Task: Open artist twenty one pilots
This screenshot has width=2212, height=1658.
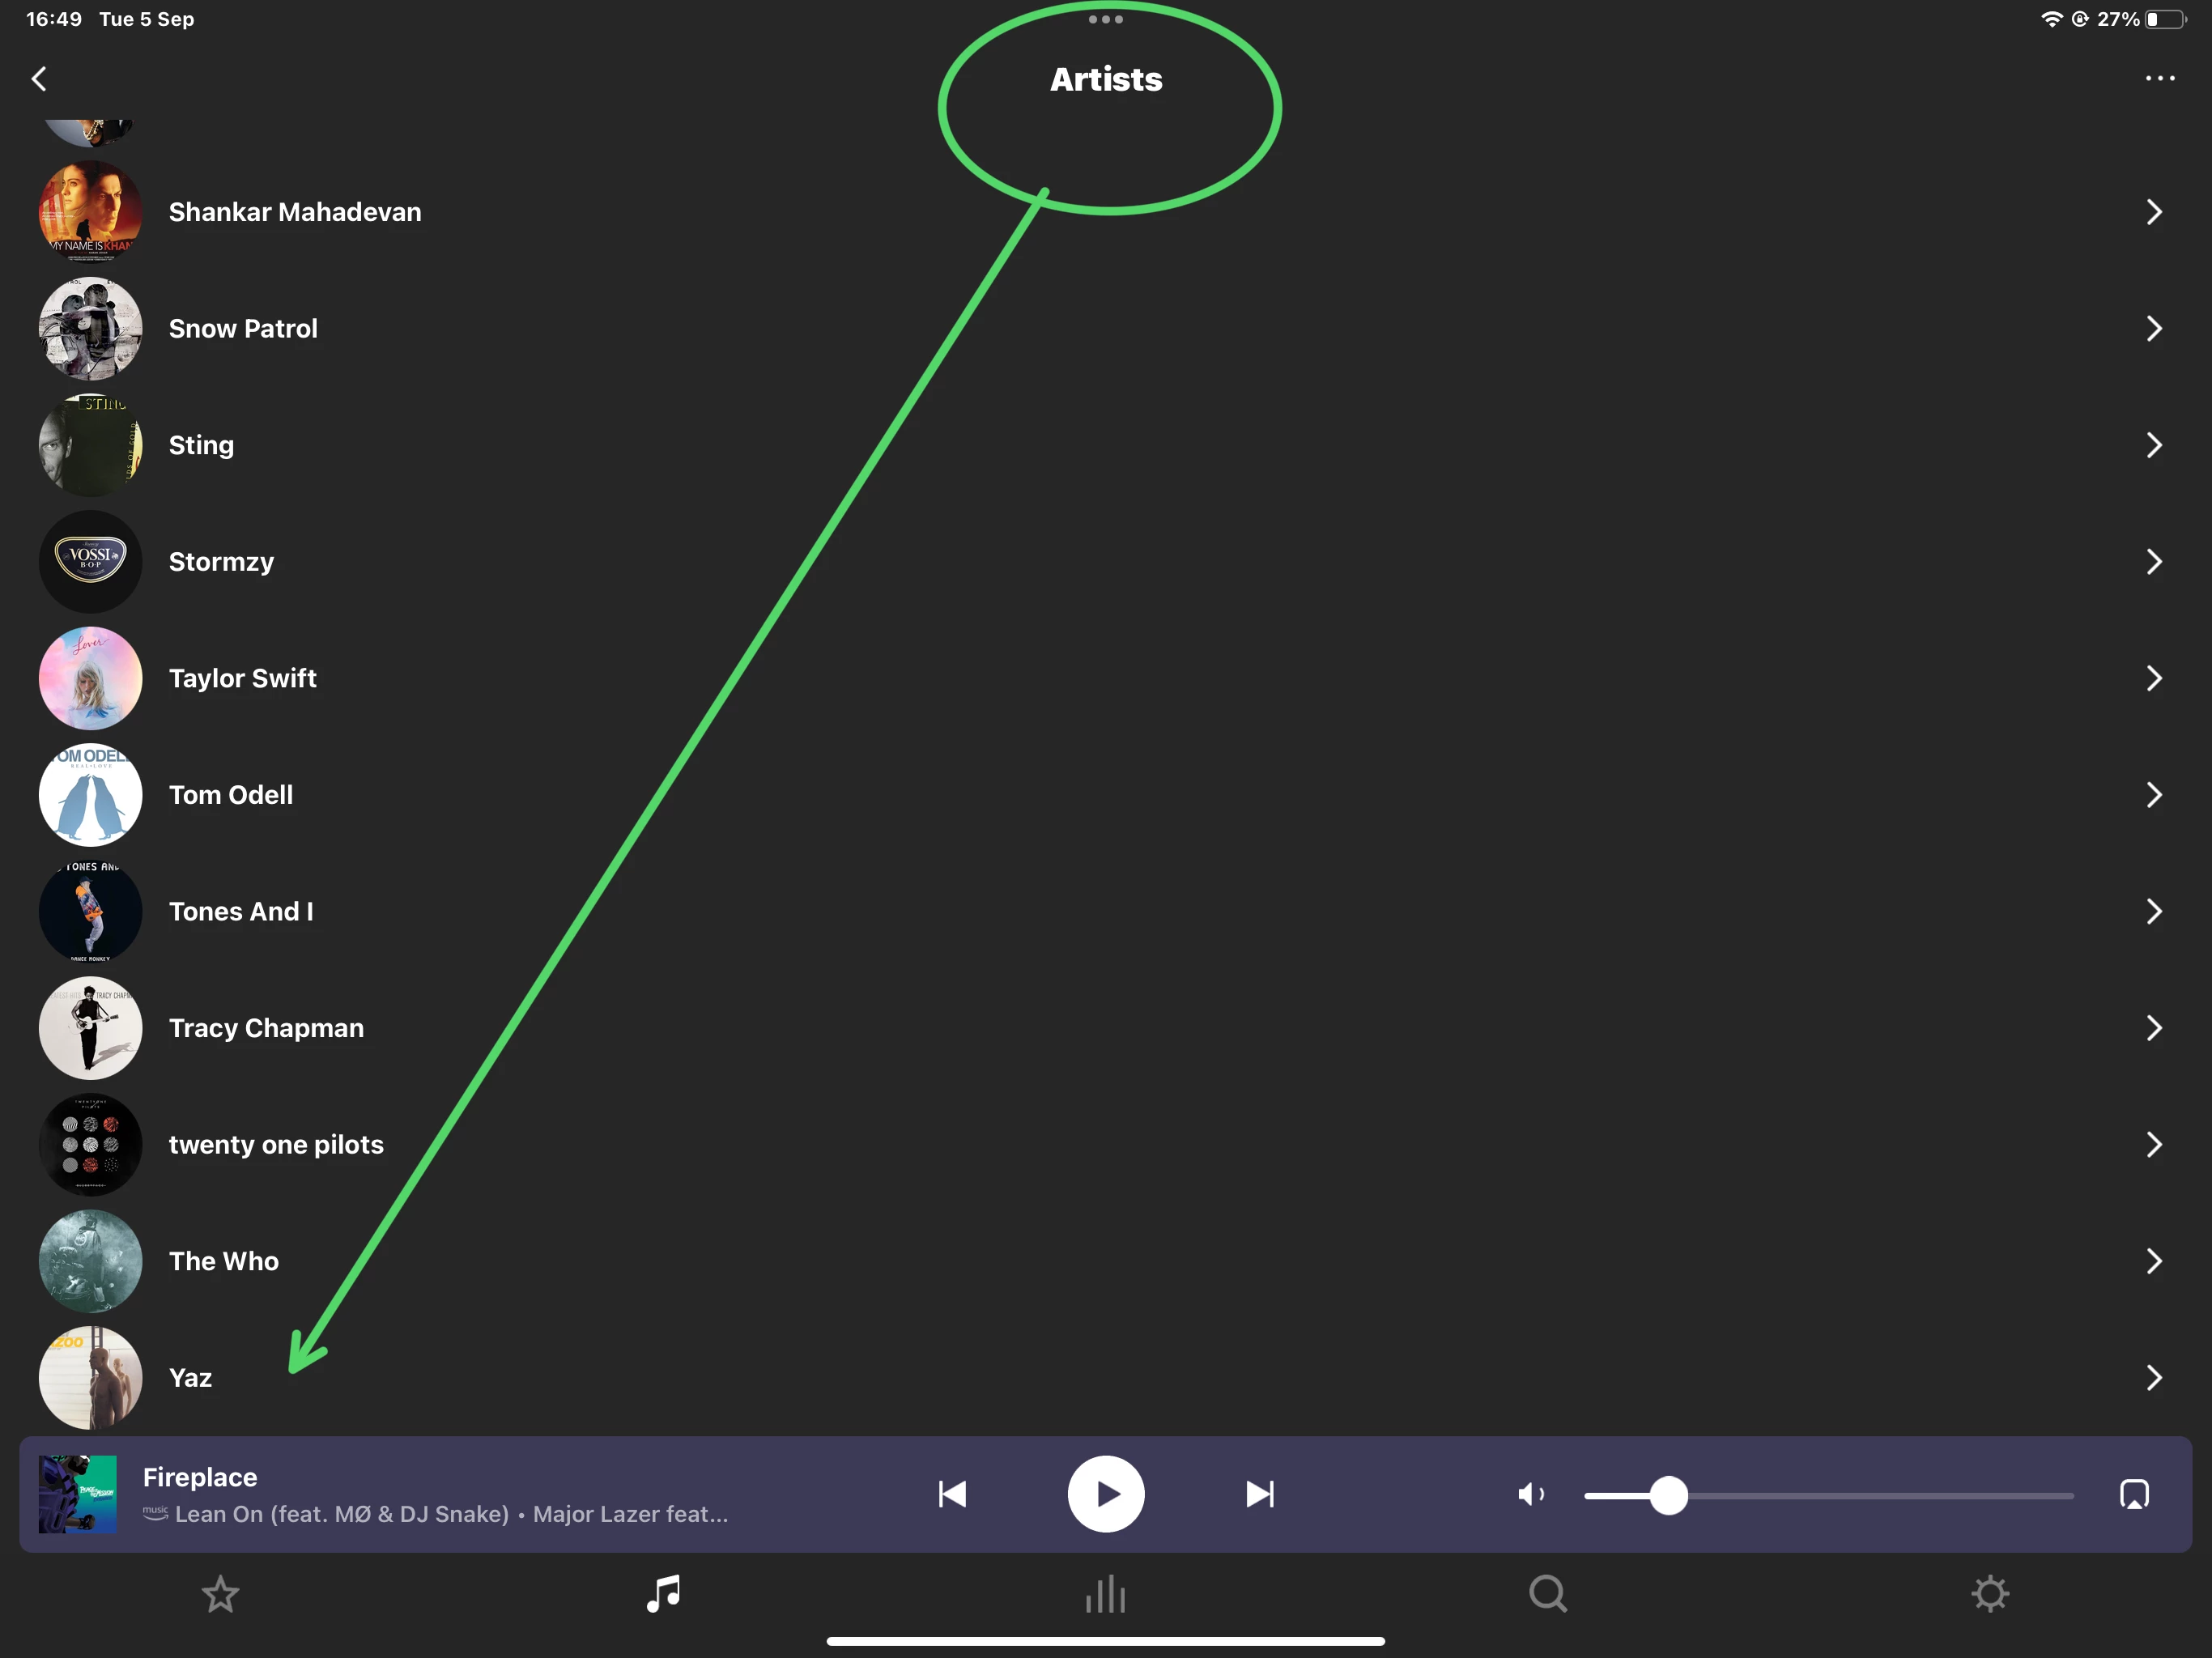Action: click(276, 1145)
